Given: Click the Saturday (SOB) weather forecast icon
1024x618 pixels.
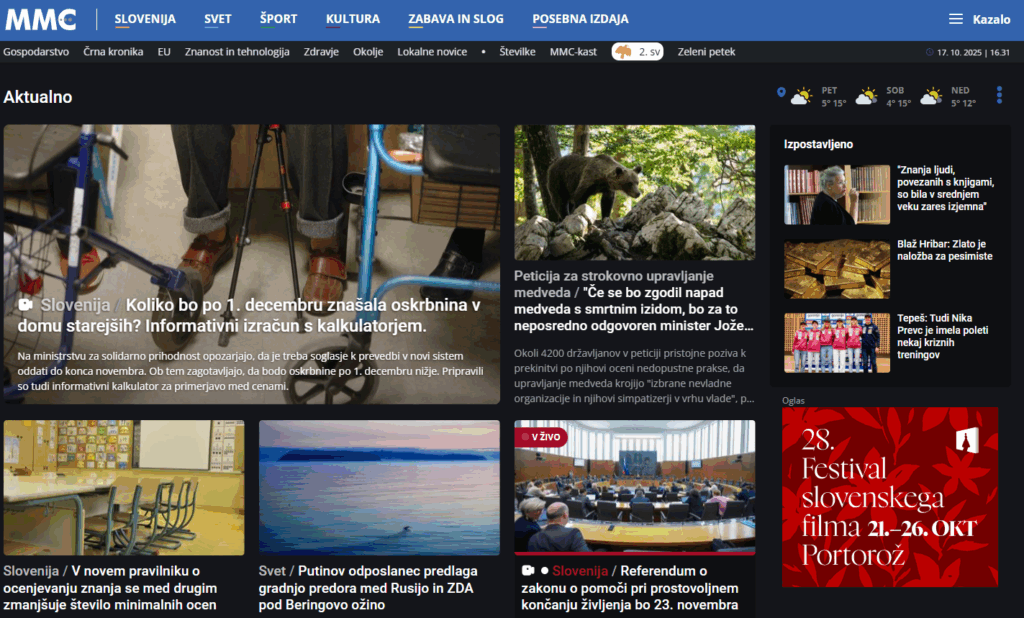Looking at the screenshot, I should point(866,96).
